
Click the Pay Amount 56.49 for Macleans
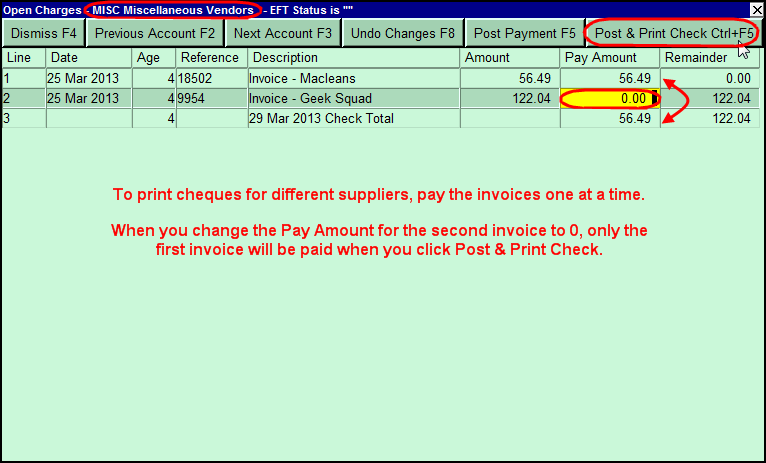[609, 78]
